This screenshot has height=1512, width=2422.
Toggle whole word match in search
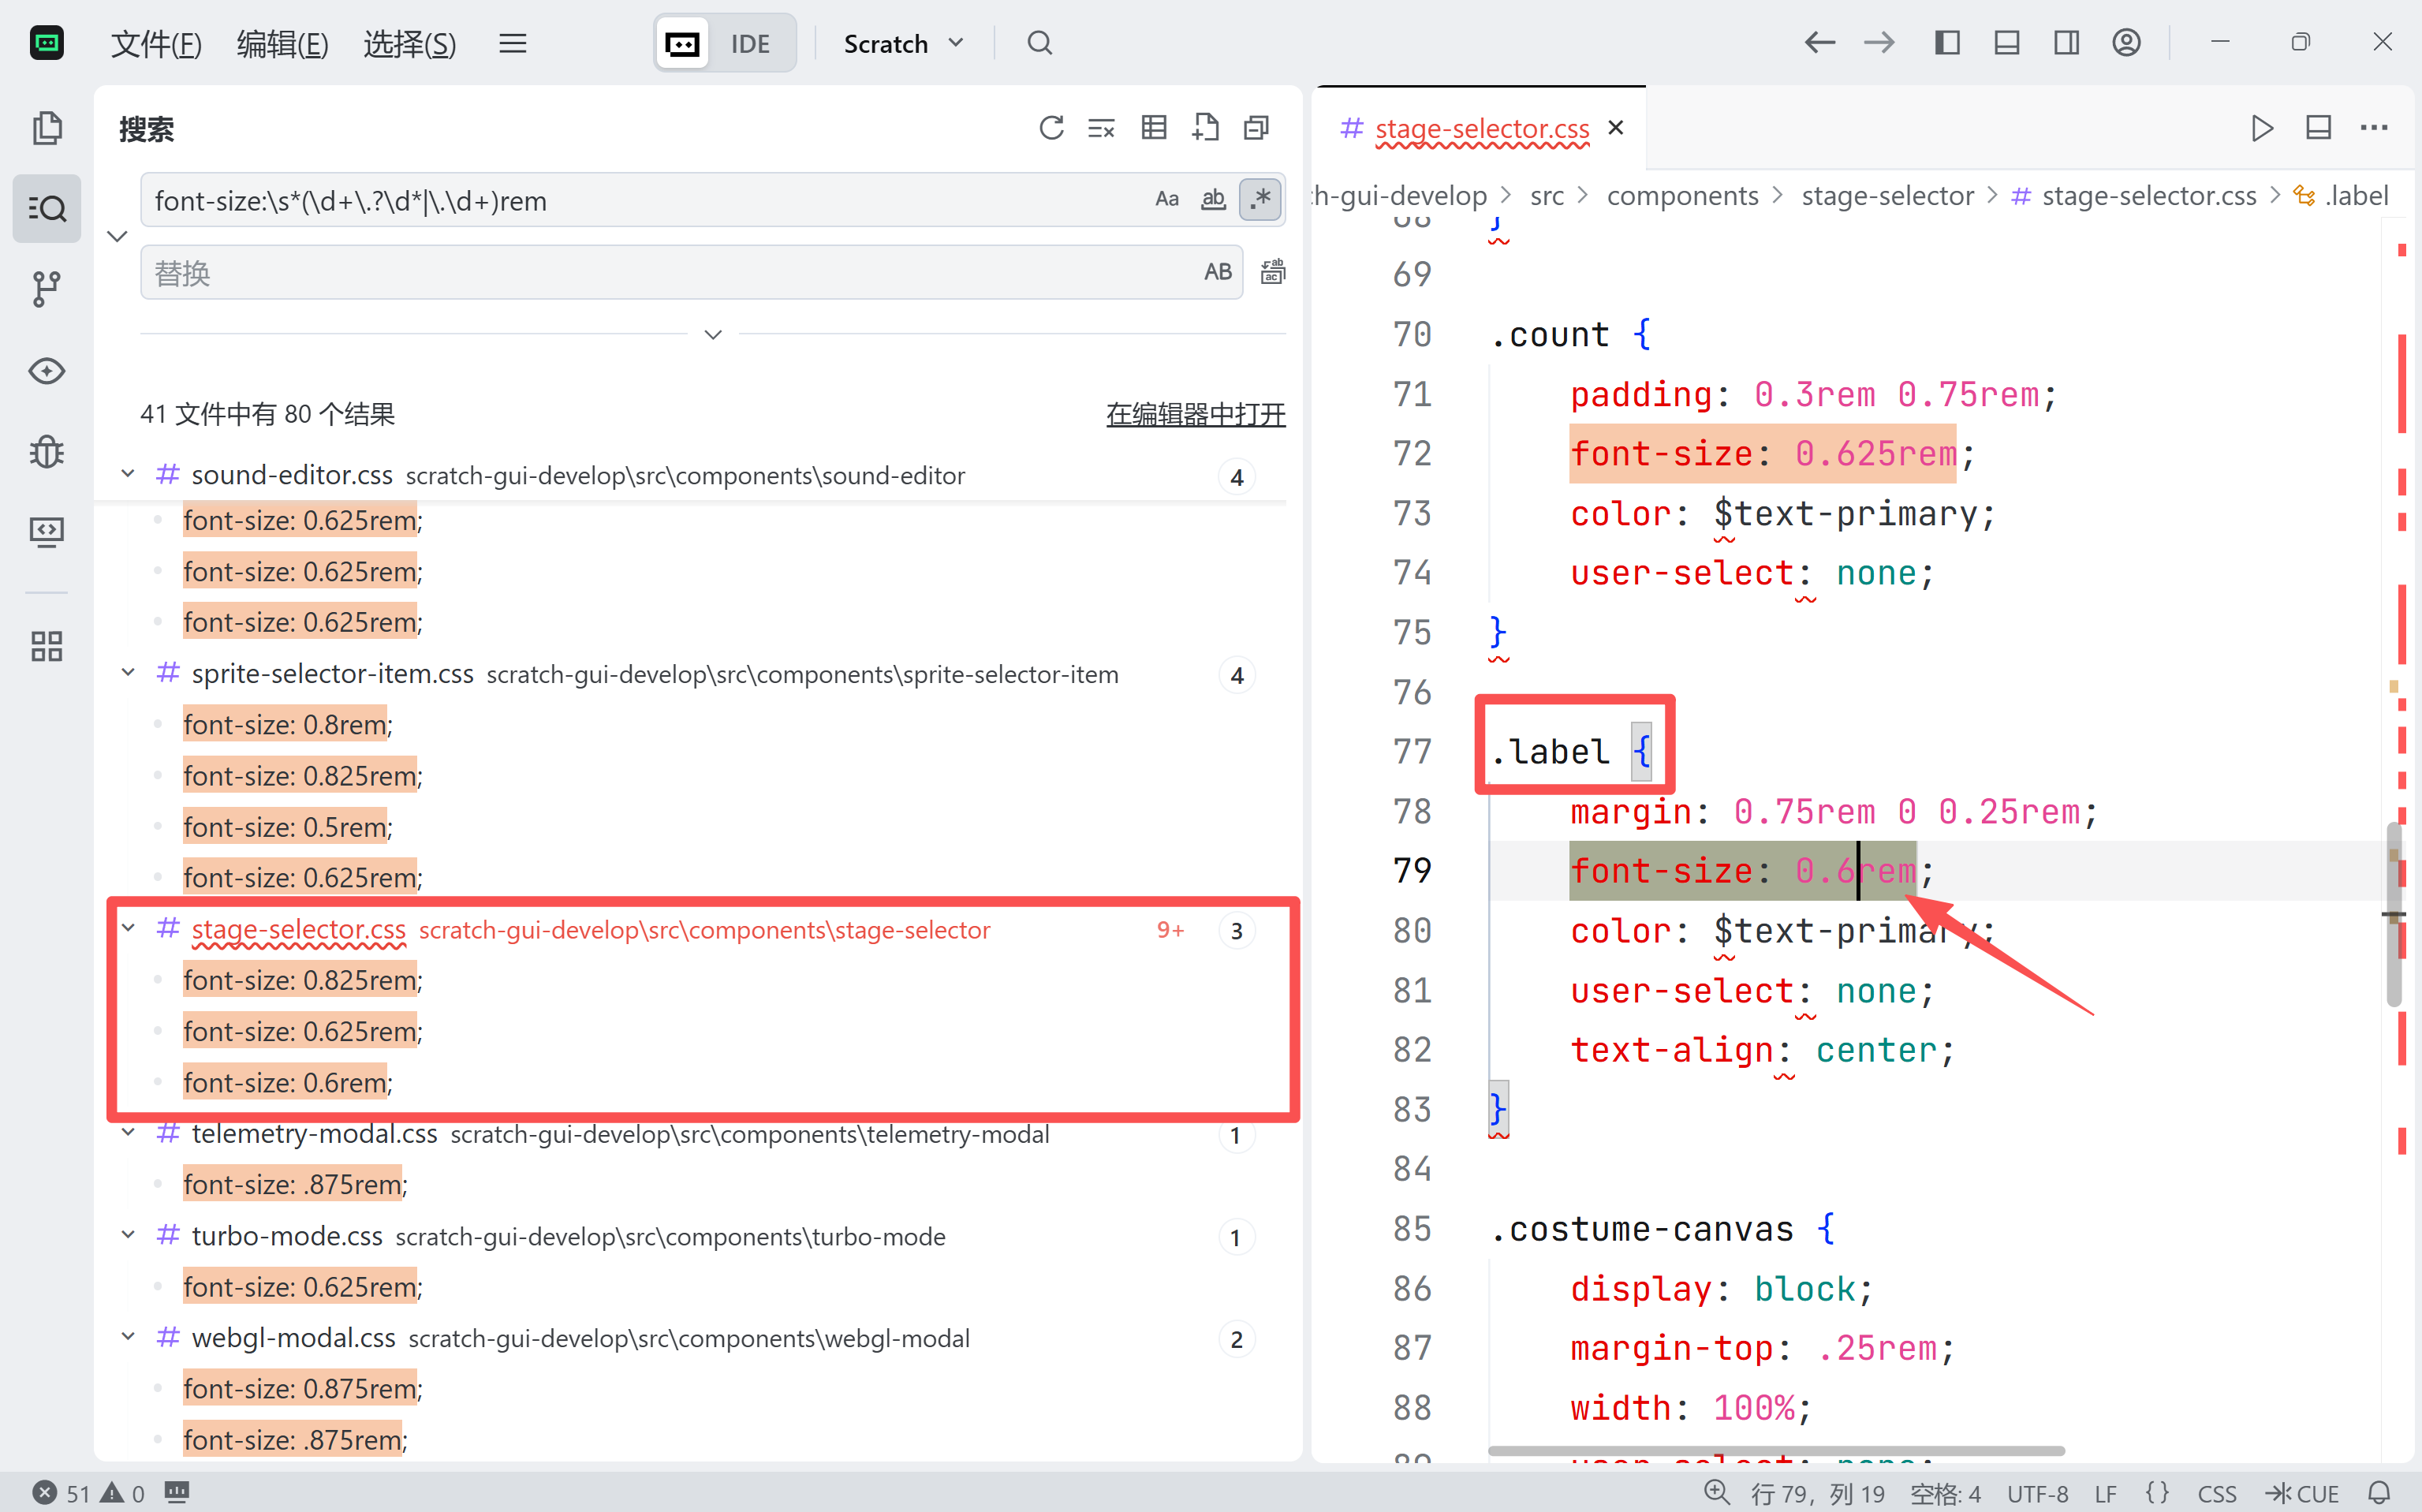coord(1213,199)
